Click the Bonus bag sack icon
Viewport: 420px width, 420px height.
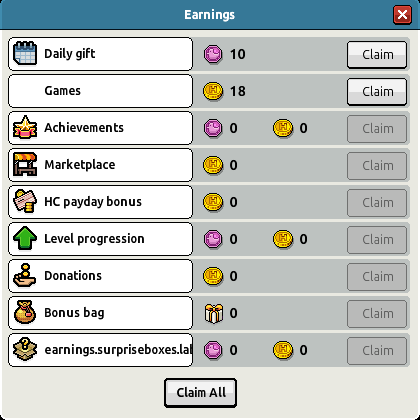click(x=25, y=312)
